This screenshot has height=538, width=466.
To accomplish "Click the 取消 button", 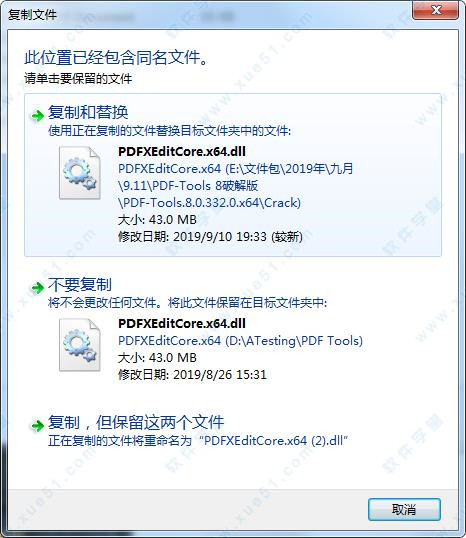I will (404, 510).
